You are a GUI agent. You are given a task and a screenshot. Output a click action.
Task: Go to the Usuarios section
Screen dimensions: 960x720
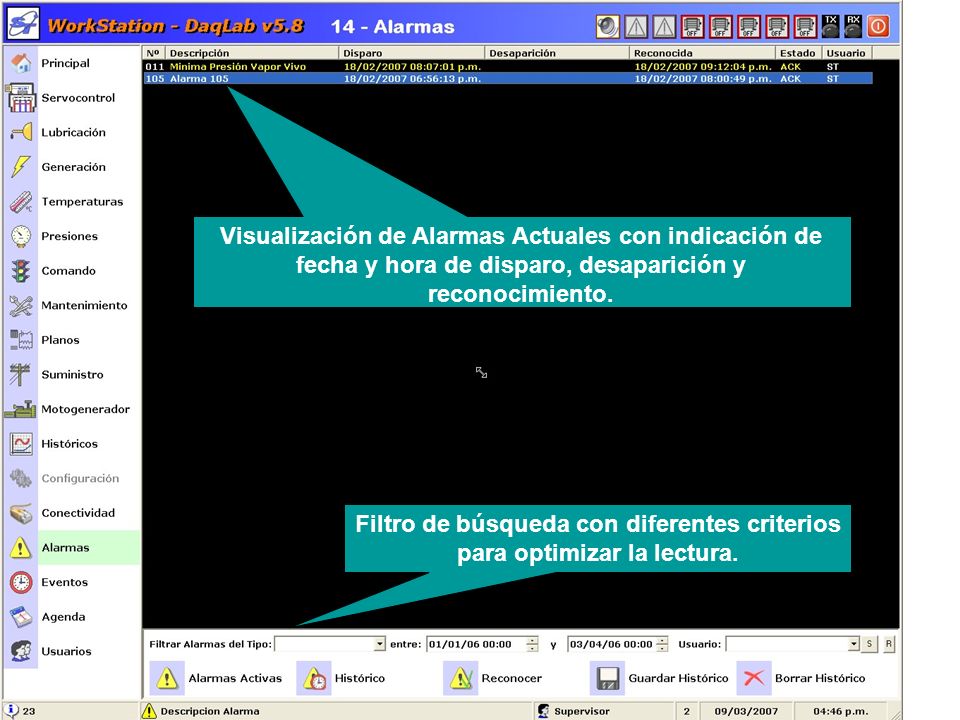pos(72,651)
